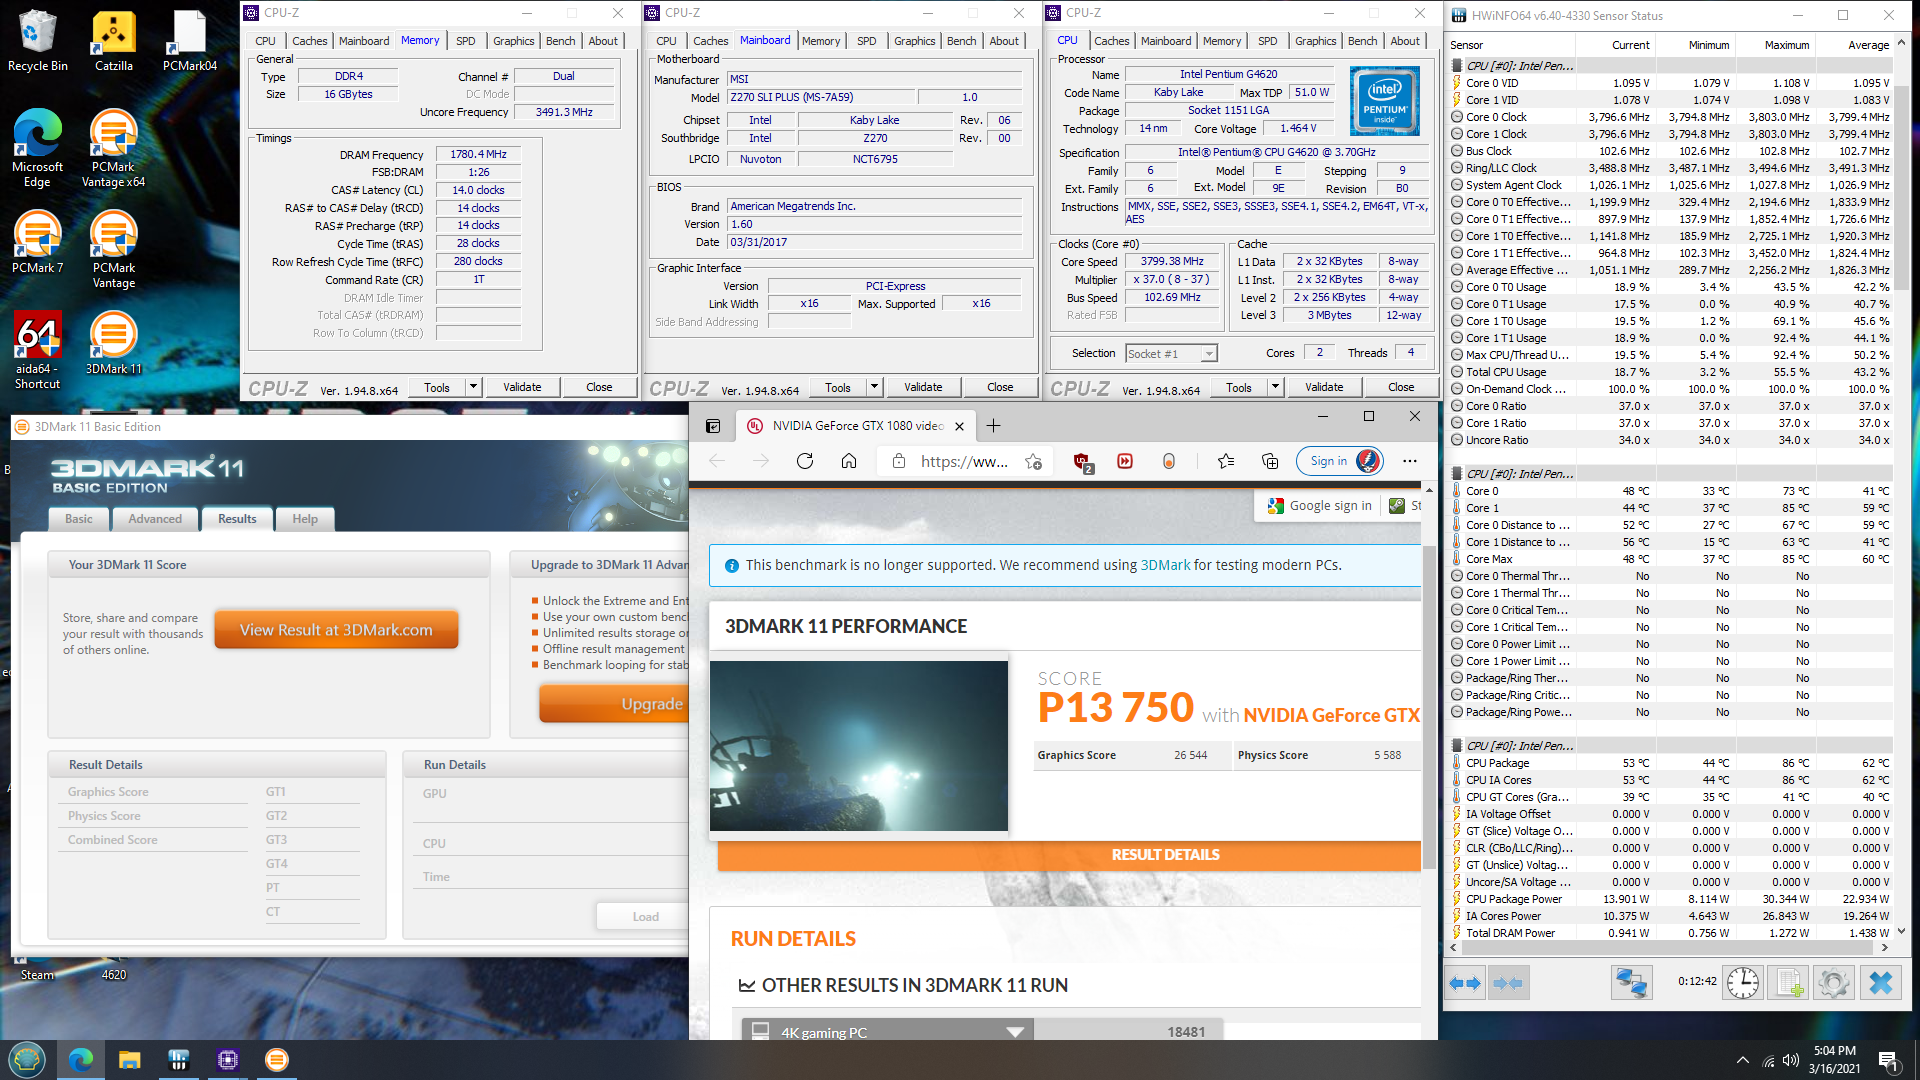Click the red fast-forward extension icon
The width and height of the screenshot is (1920, 1080).
1125,461
